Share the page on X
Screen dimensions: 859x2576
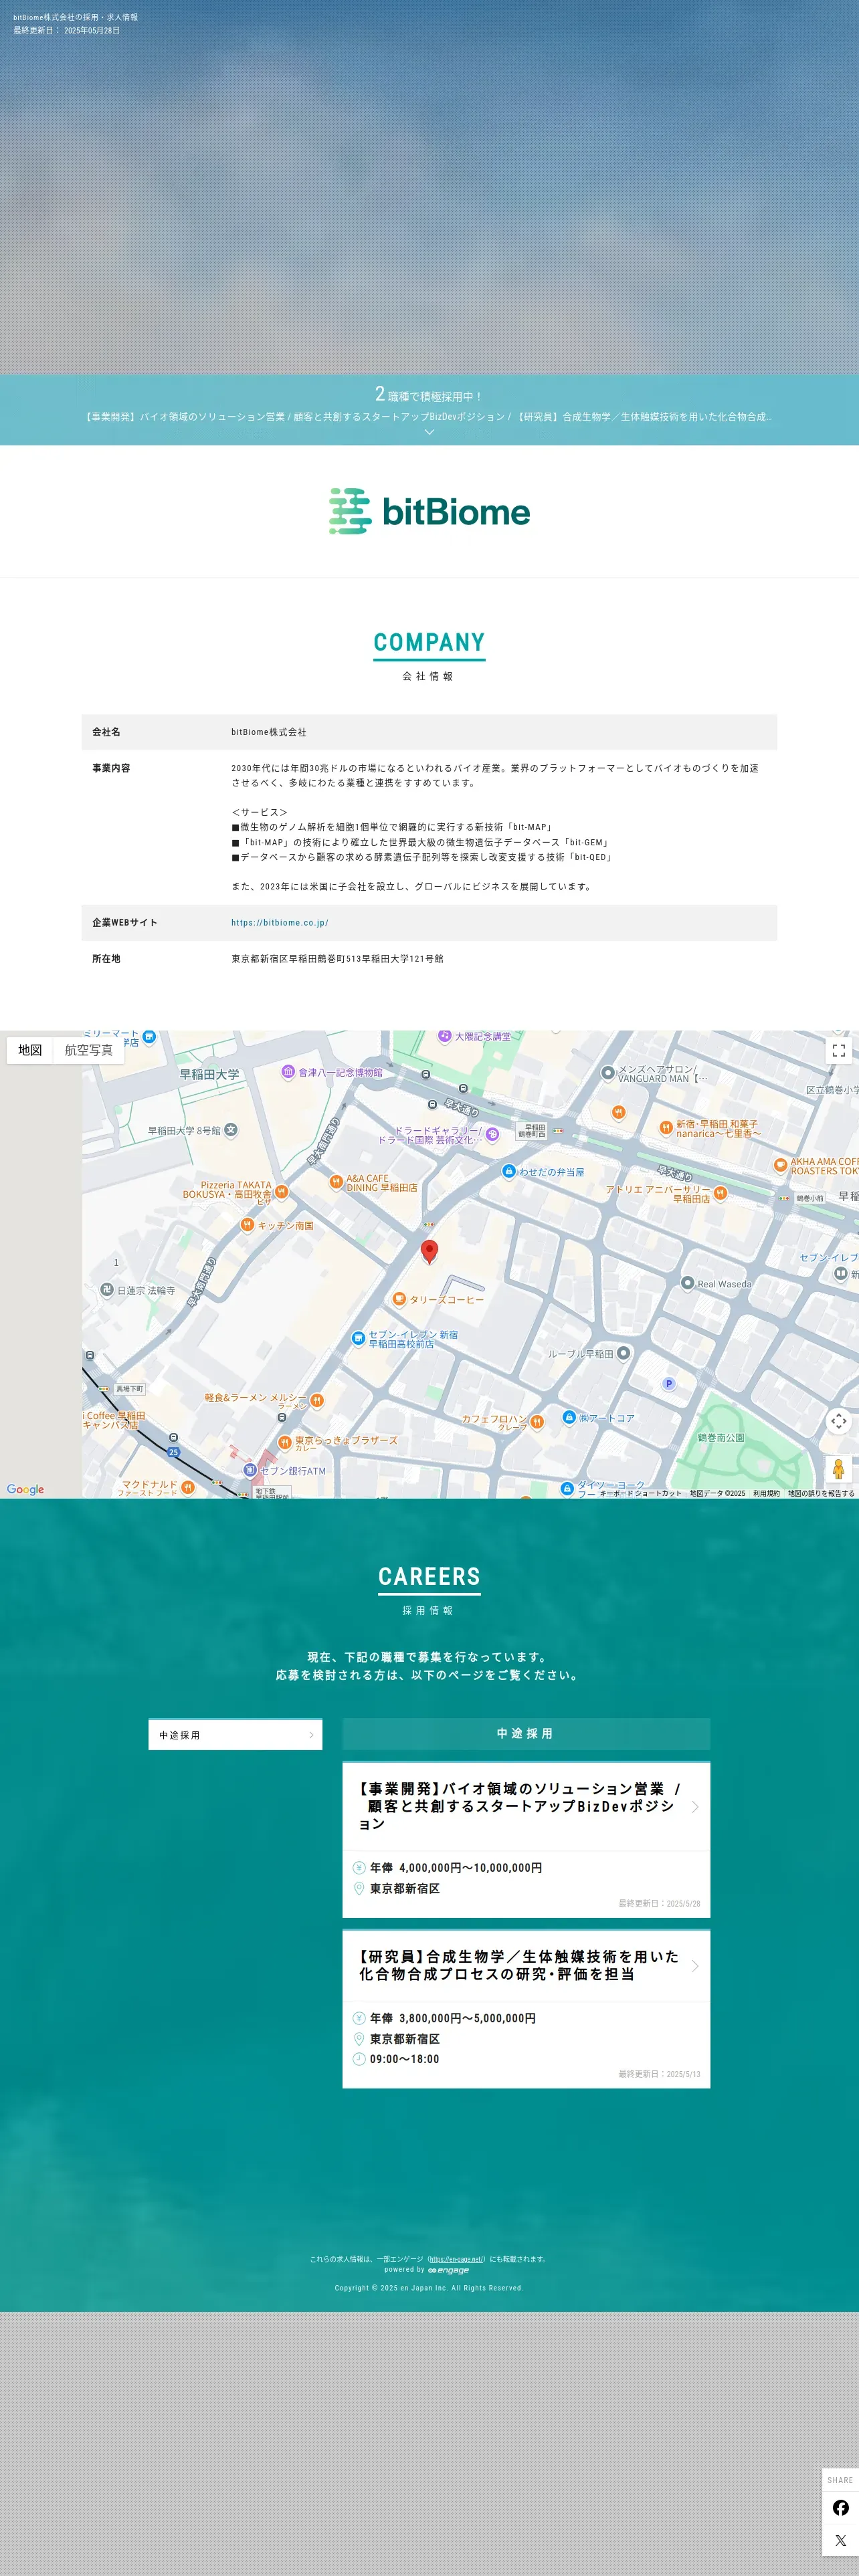[840, 2540]
